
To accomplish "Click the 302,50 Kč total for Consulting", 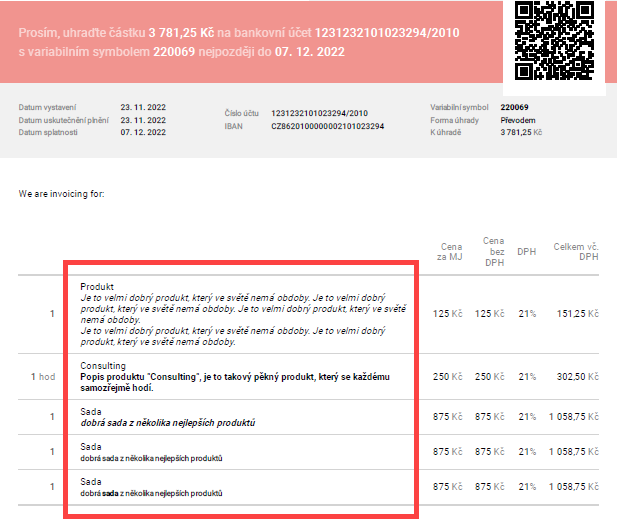I will pyautogui.click(x=578, y=376).
